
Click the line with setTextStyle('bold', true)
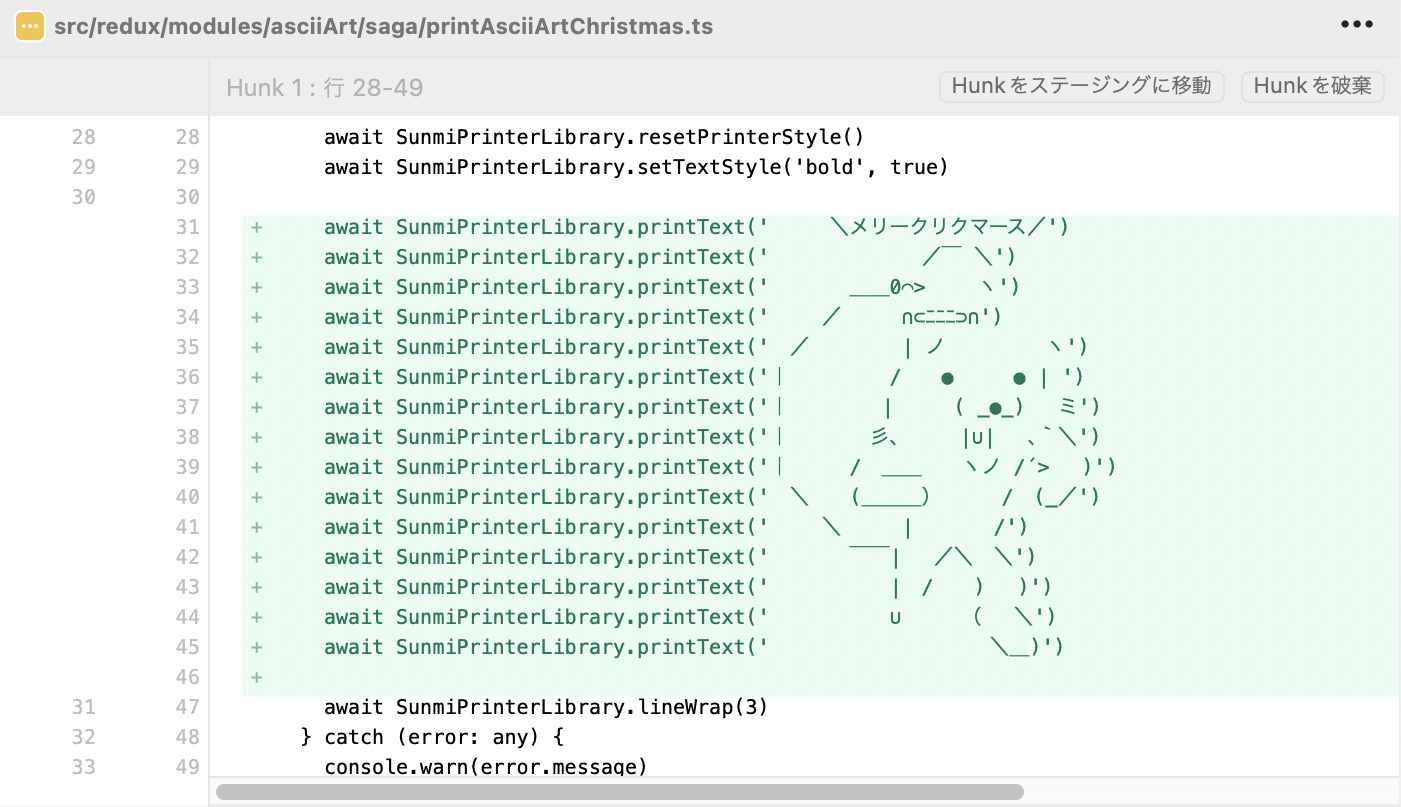(x=820, y=167)
